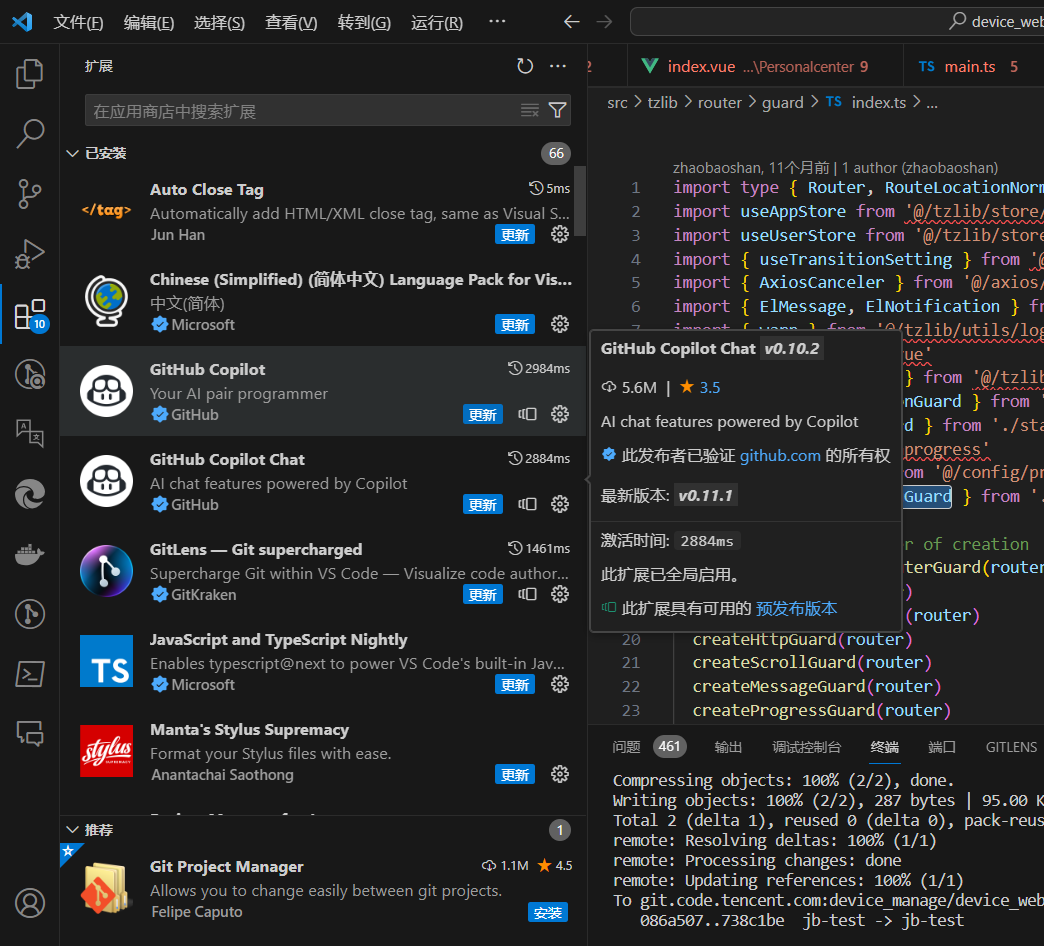Go forward with the navigation arrow
1044x946 pixels.
tap(604, 22)
